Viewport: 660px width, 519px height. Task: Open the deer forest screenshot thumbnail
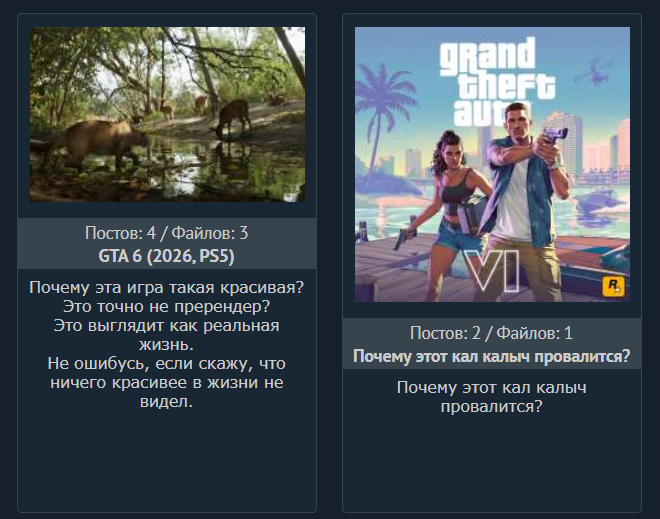(x=168, y=114)
